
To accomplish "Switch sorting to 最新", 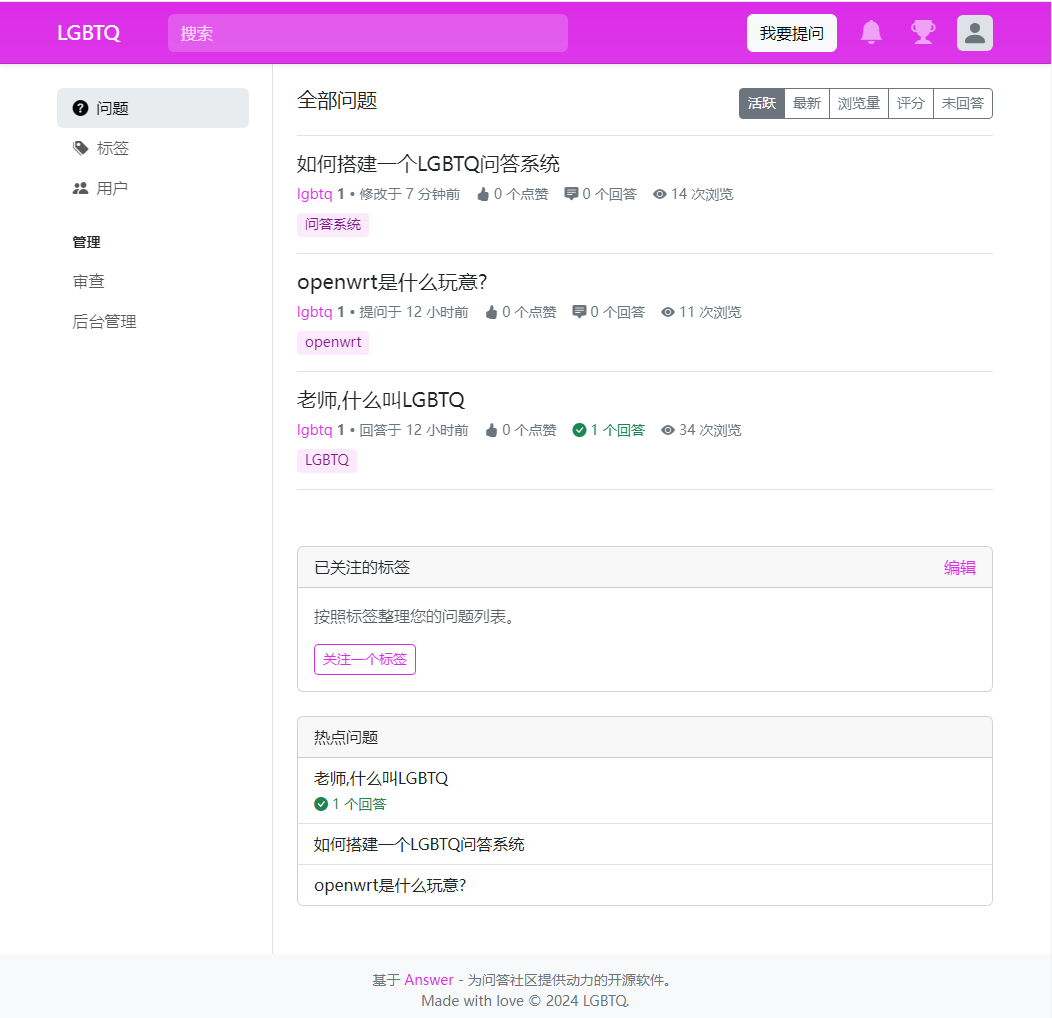I will (x=806, y=103).
